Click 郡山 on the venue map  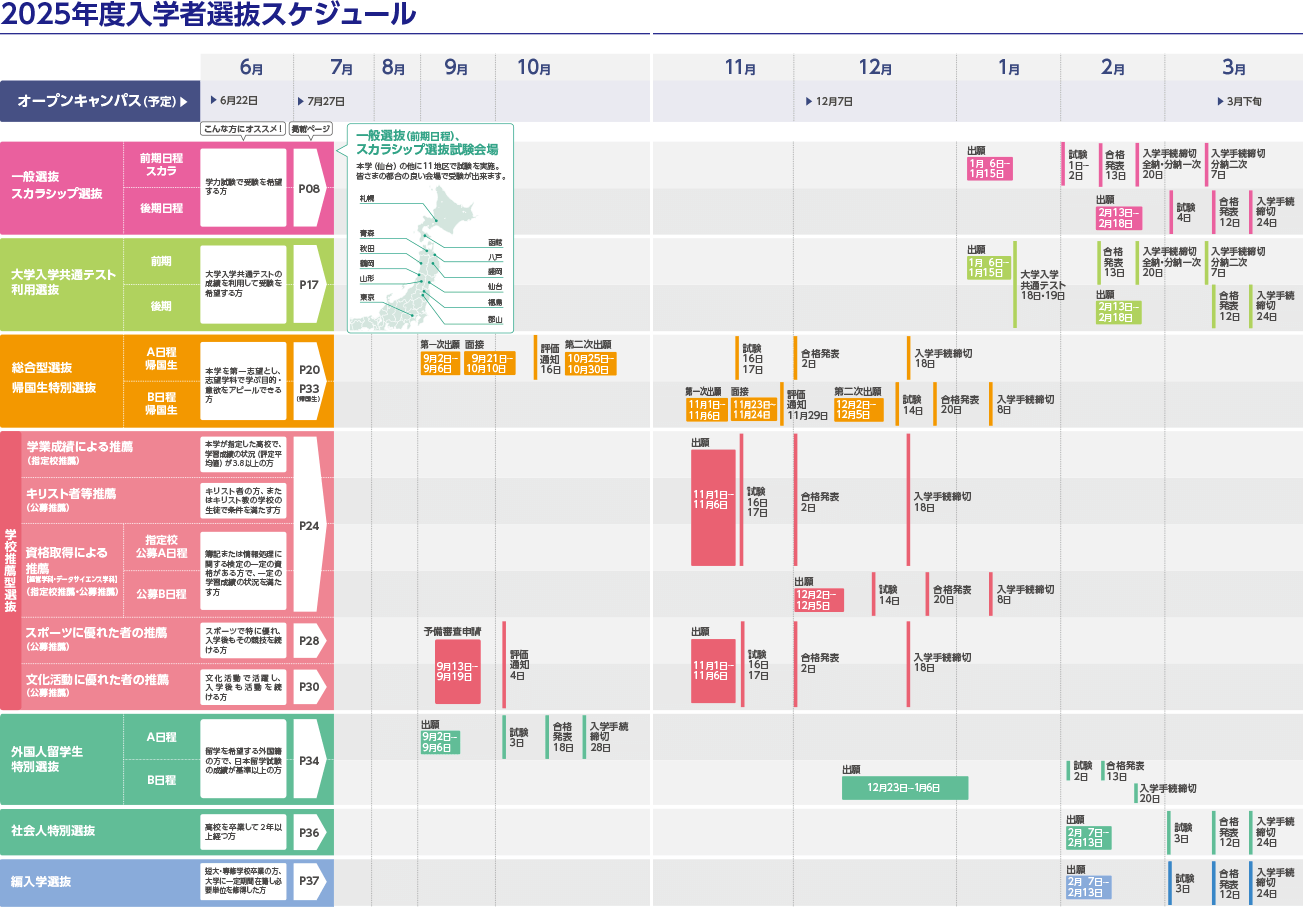[495, 320]
